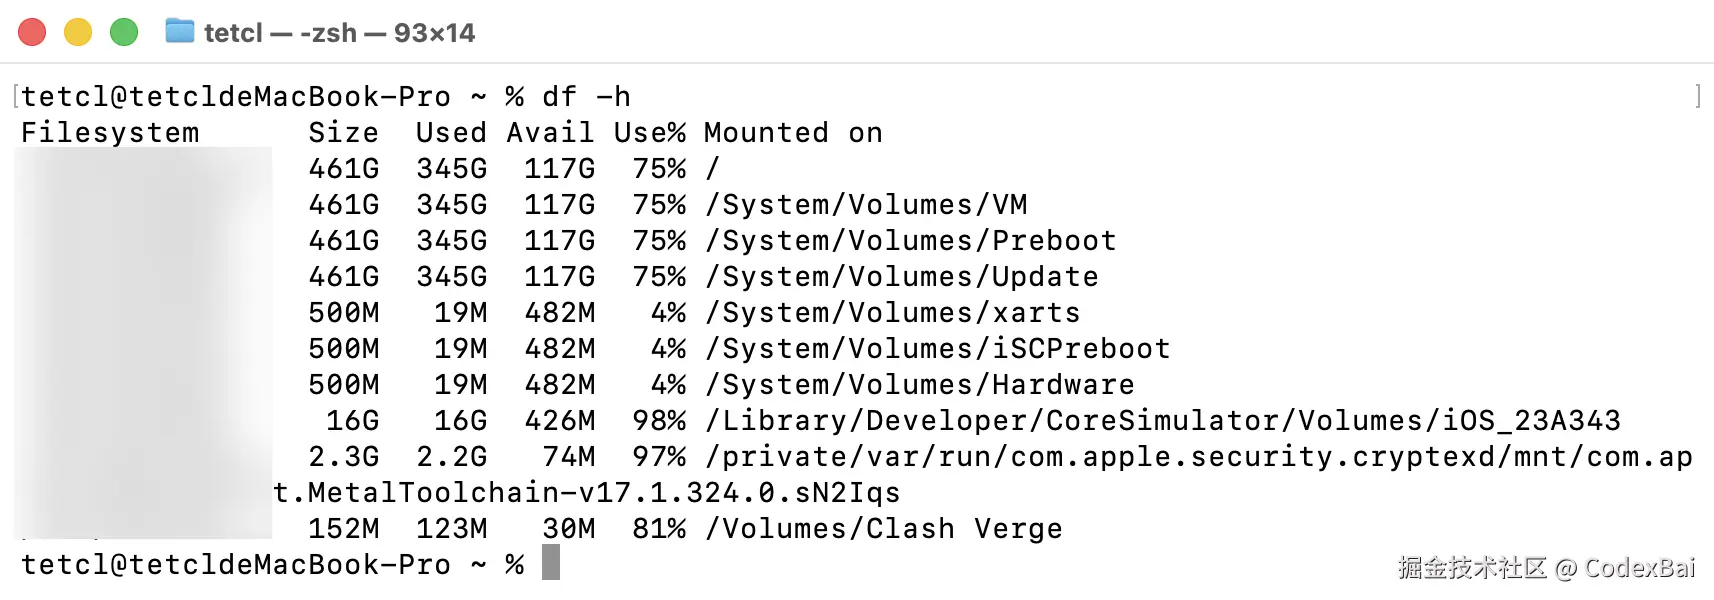Click the "Use%" column header
Viewport: 1714px width, 600px height.
coord(649,133)
